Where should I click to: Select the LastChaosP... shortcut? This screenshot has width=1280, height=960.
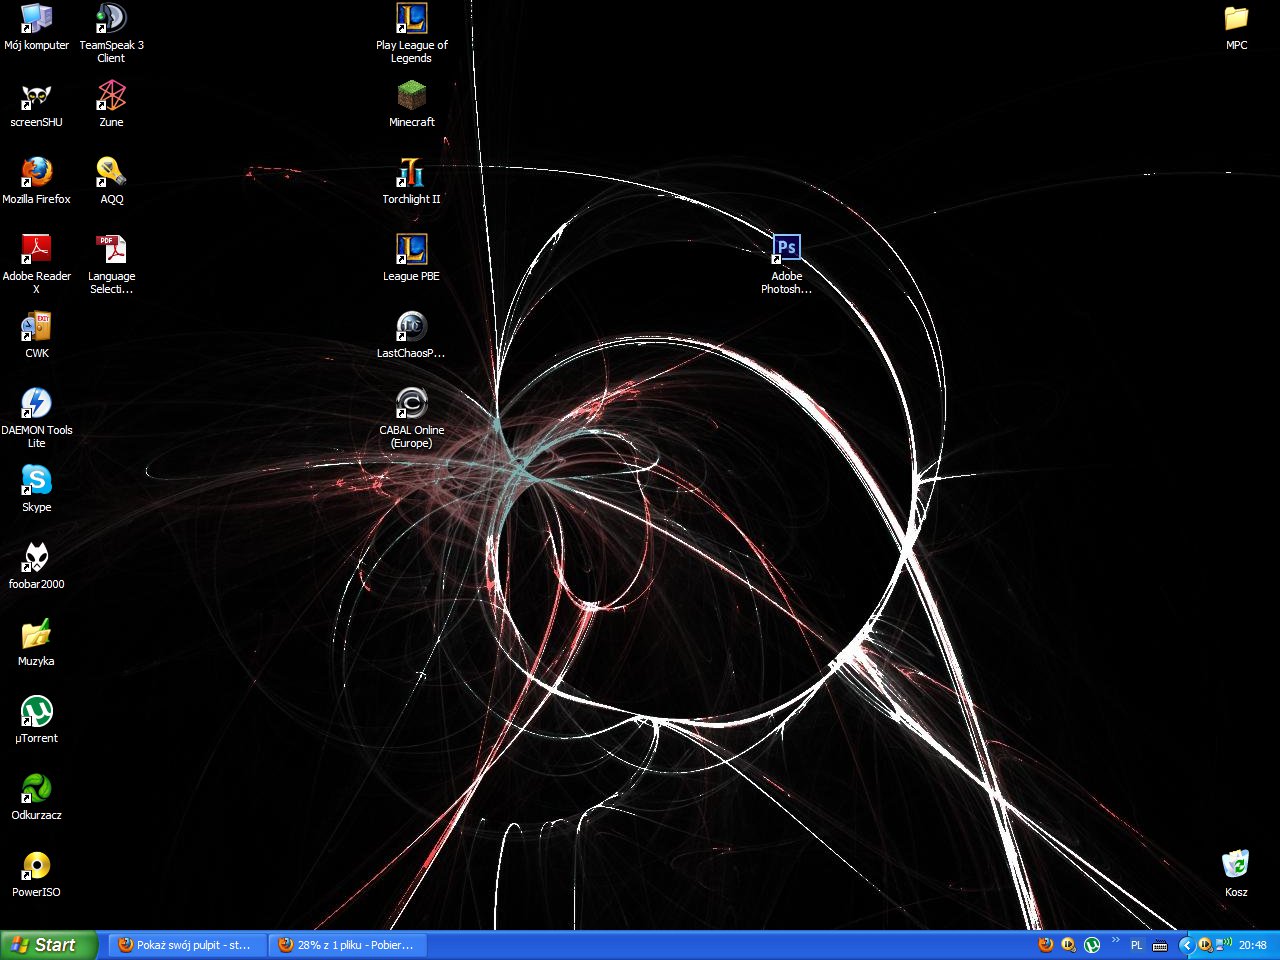coord(411,335)
